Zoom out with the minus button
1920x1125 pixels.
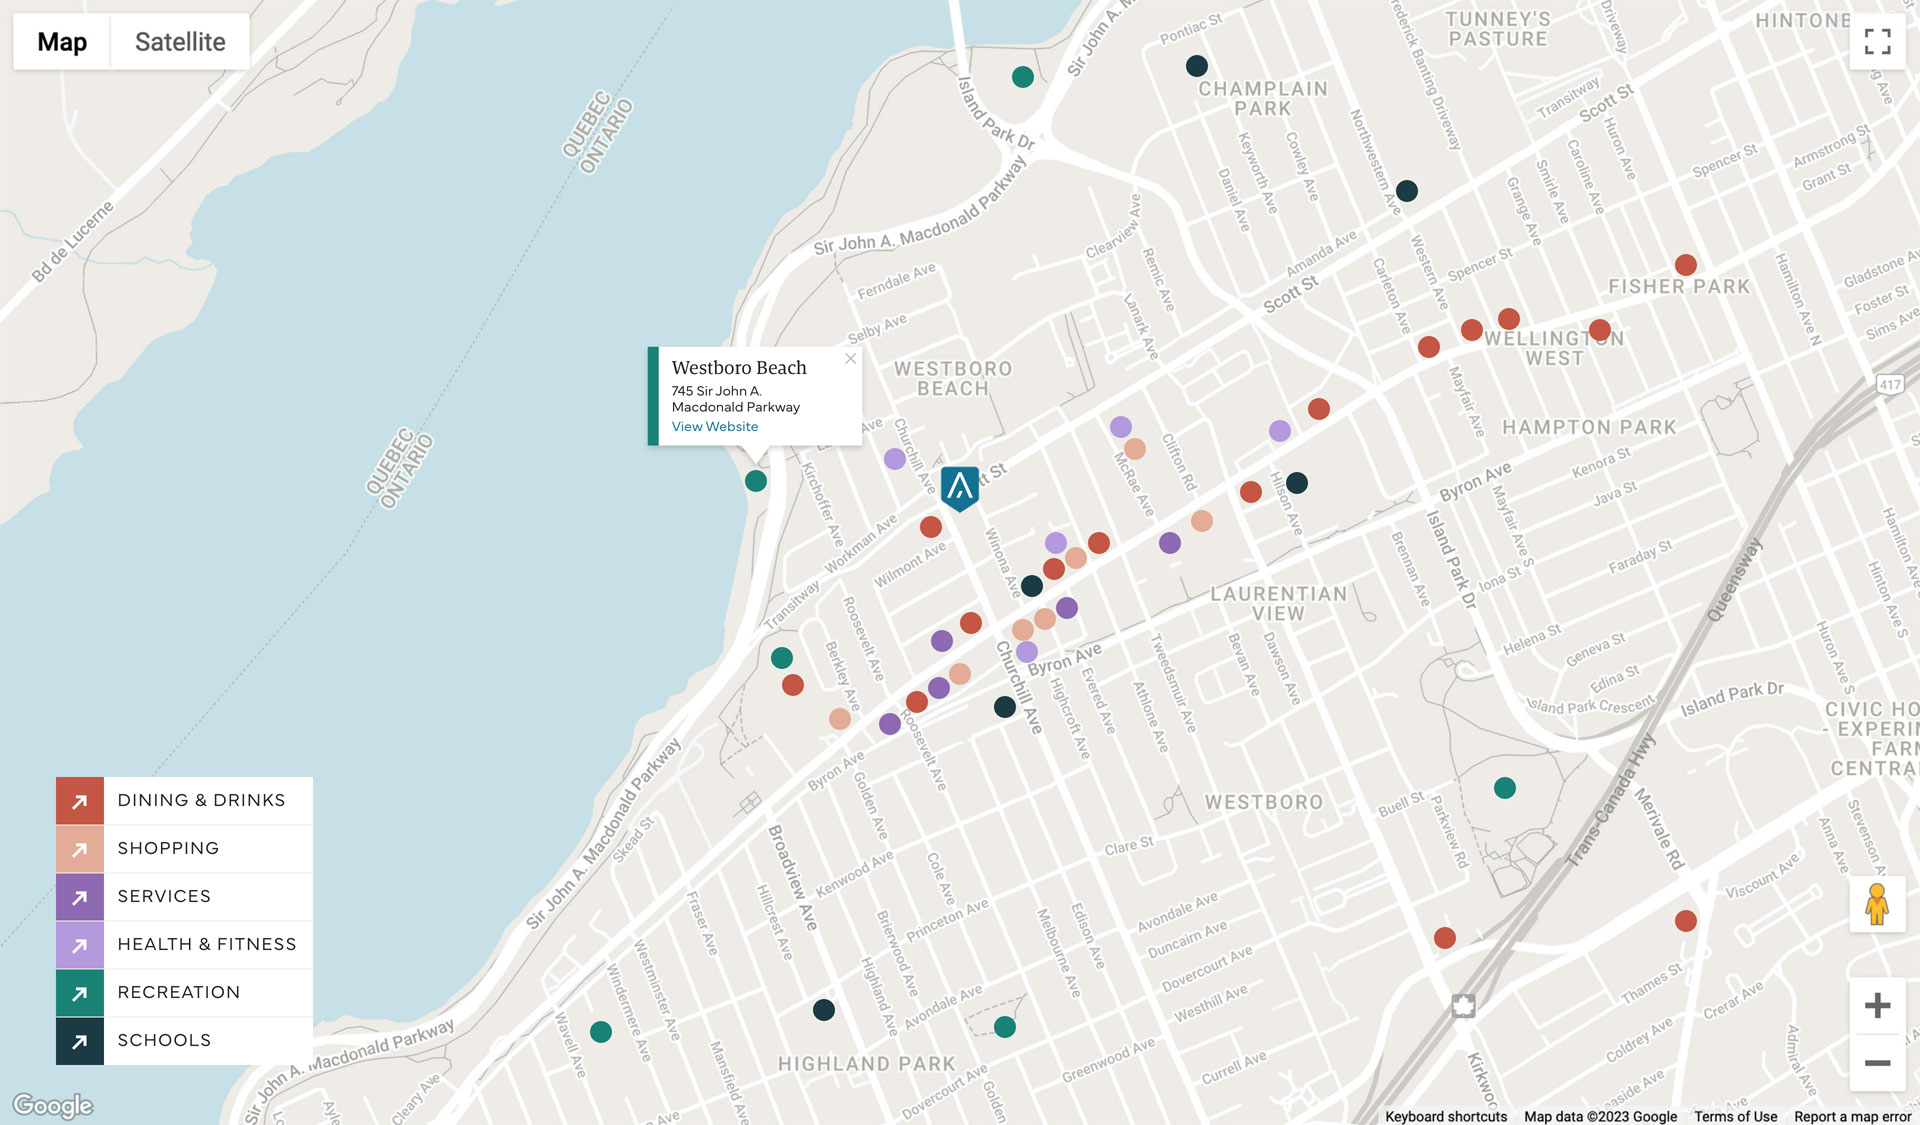tap(1877, 1063)
